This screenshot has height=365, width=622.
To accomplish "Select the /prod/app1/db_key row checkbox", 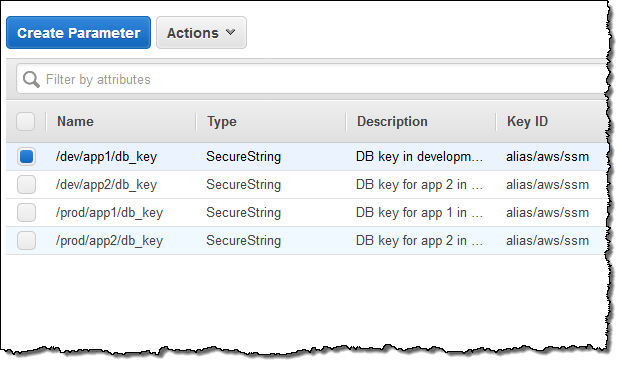I will coord(26,213).
